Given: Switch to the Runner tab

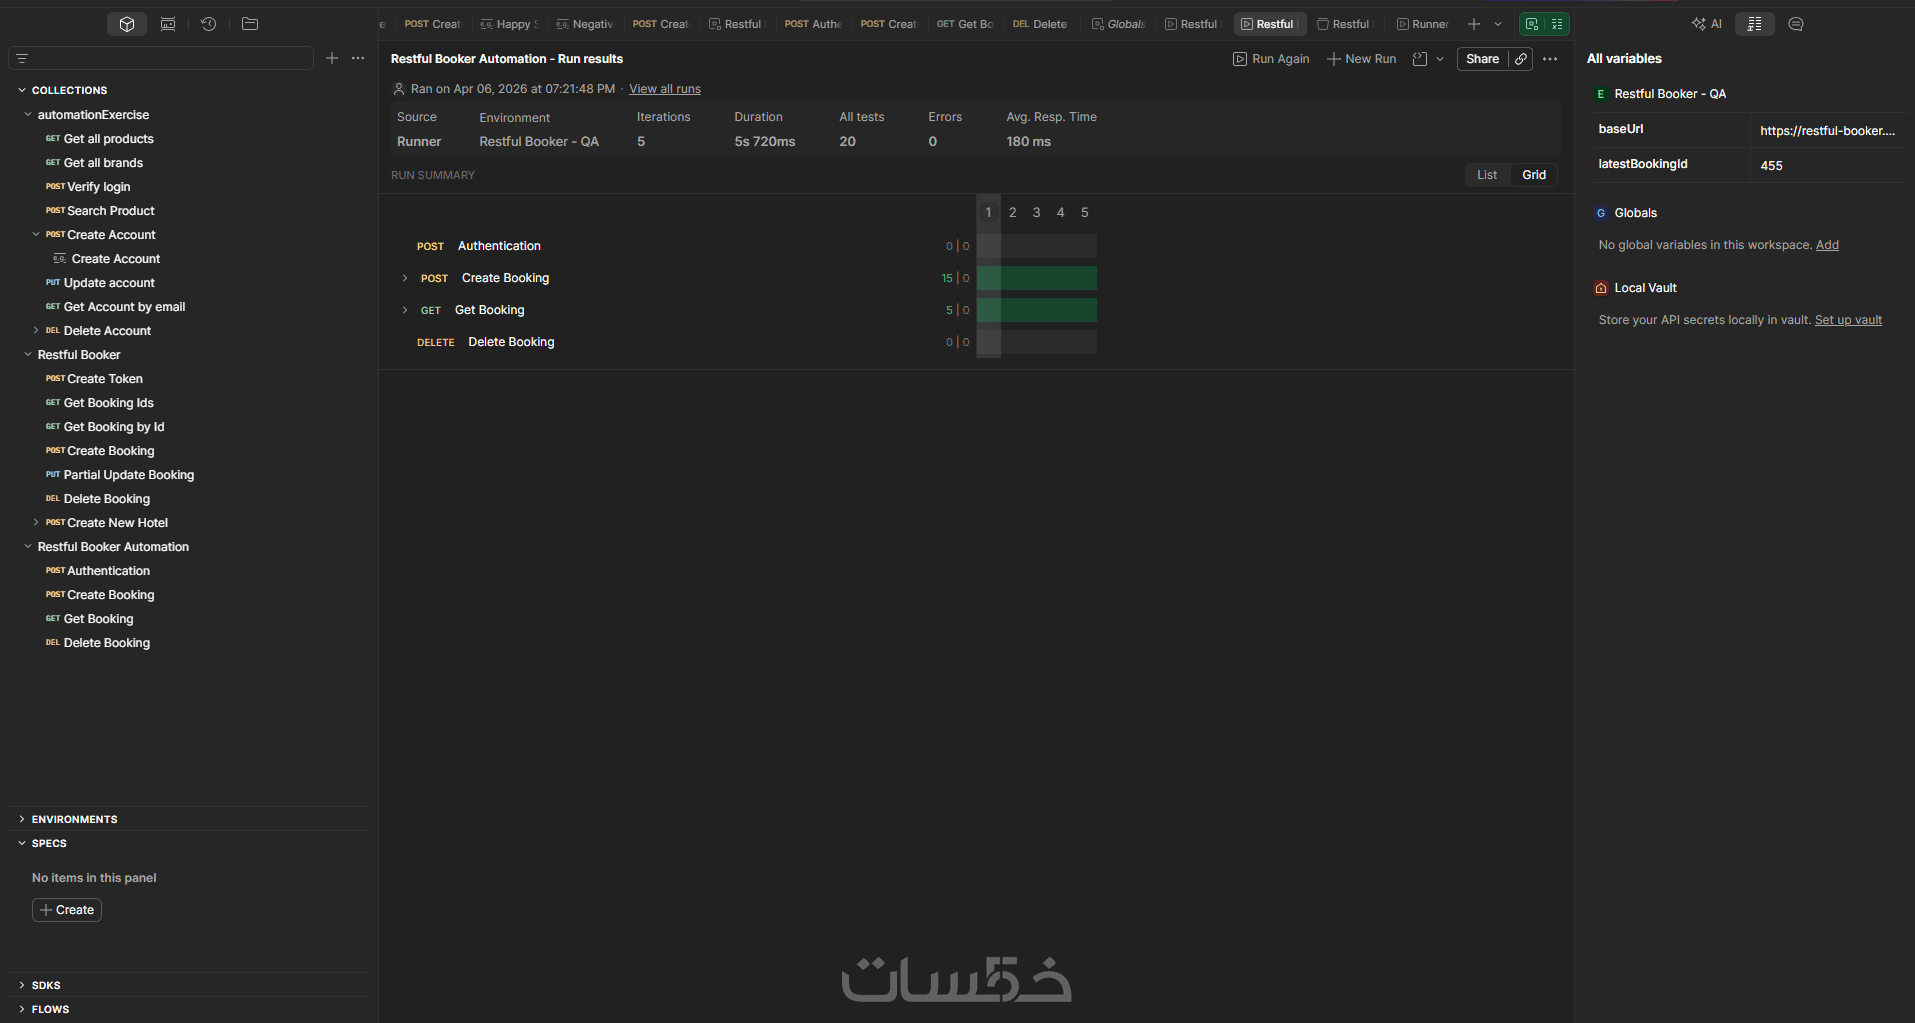Looking at the screenshot, I should click(x=1422, y=24).
